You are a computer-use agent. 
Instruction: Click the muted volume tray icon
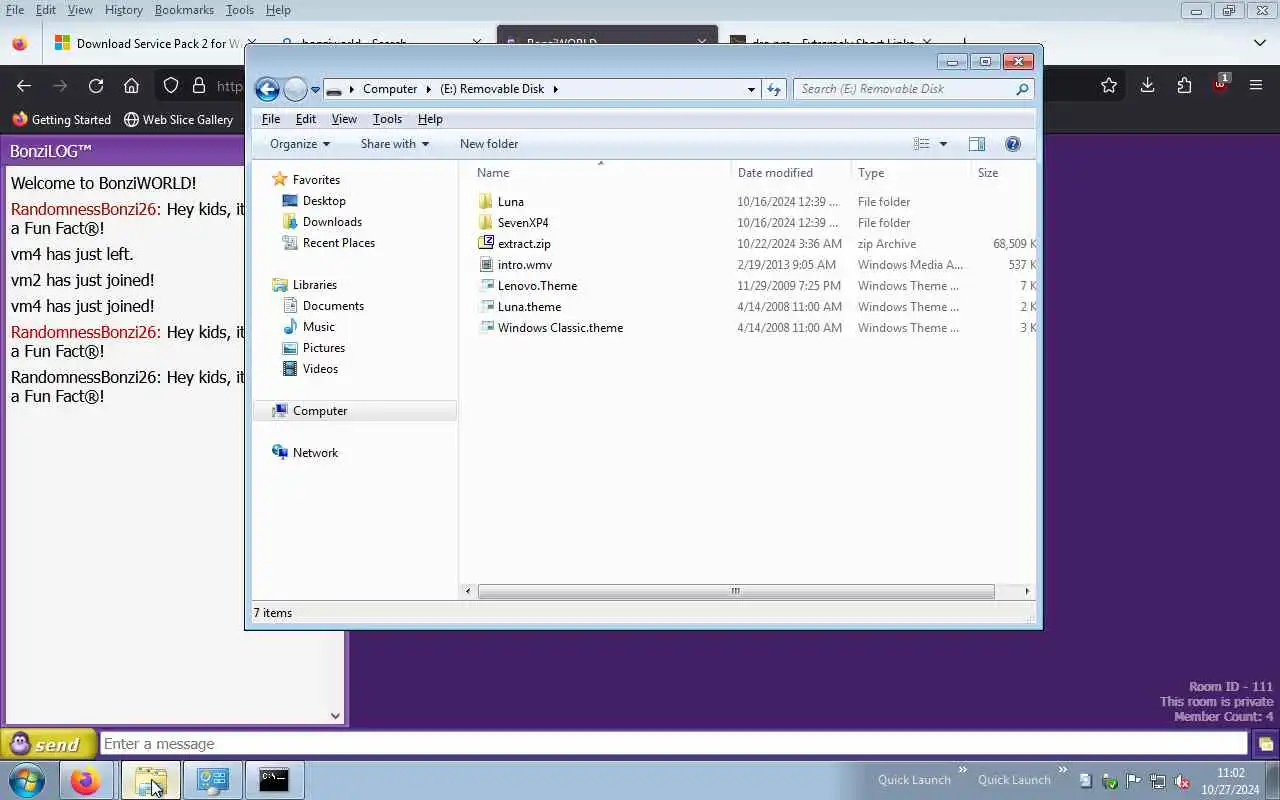point(1182,781)
